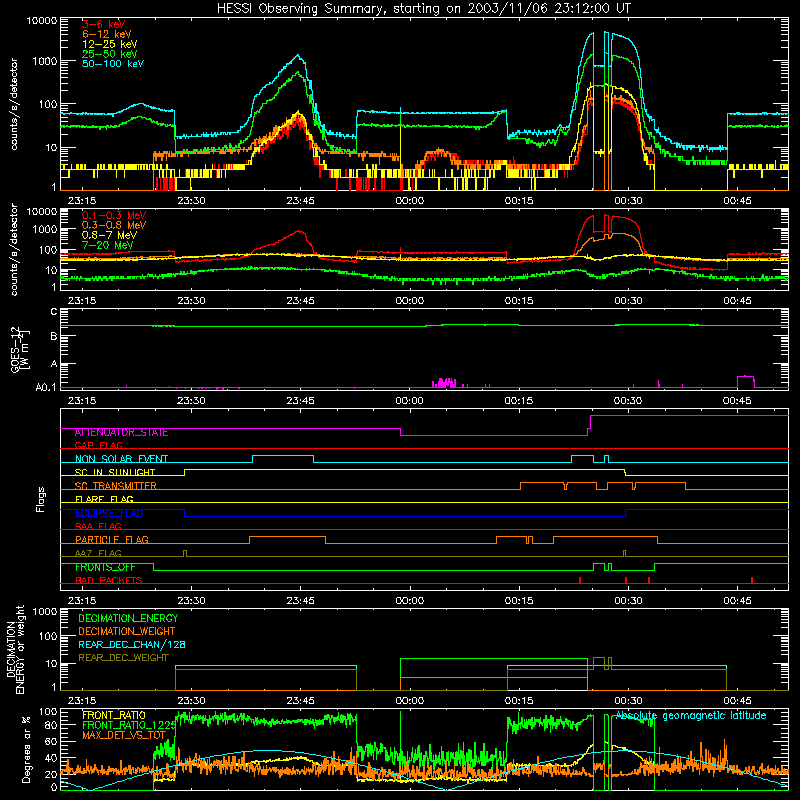Select the 0.3-0.8 MeV legend label

coord(114,225)
